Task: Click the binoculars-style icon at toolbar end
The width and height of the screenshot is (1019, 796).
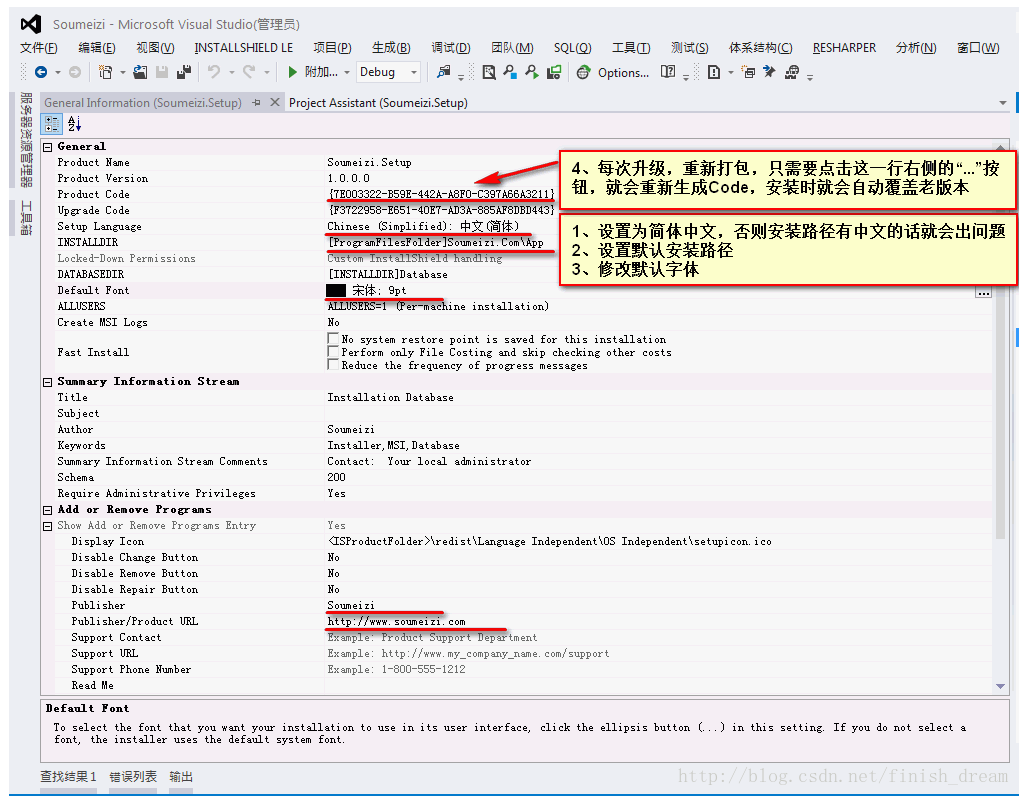Action: (792, 72)
